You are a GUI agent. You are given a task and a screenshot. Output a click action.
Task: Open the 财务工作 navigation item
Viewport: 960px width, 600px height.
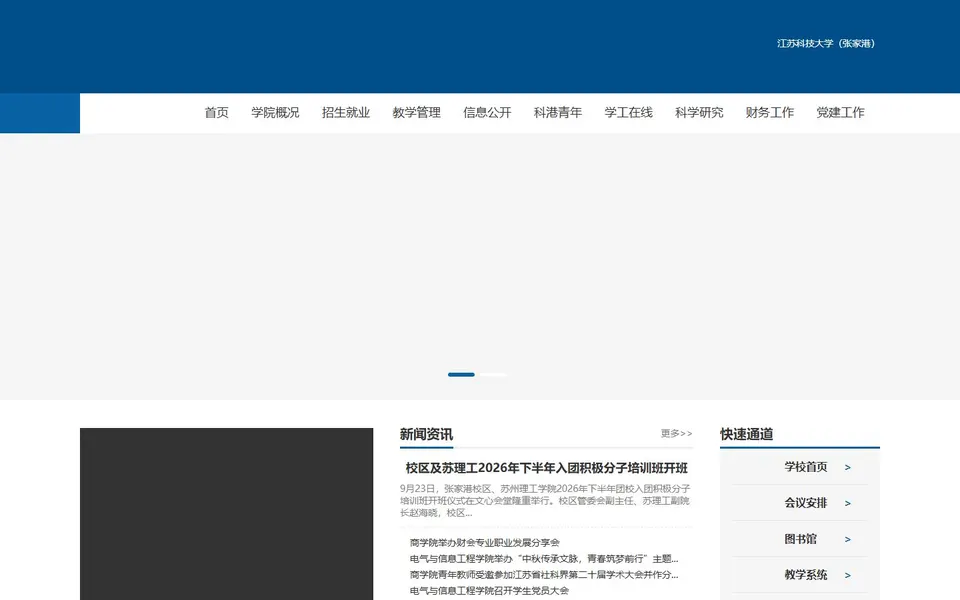(x=770, y=113)
